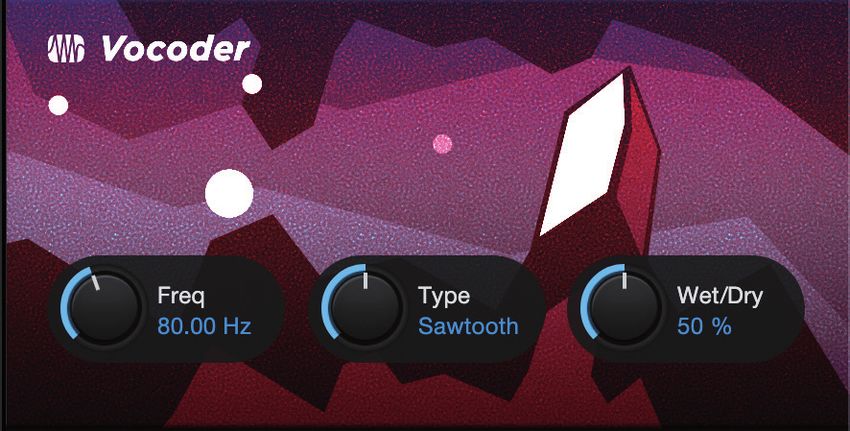Click the white pointer on Type knob
This screenshot has height=431, width=850.
click(365, 281)
